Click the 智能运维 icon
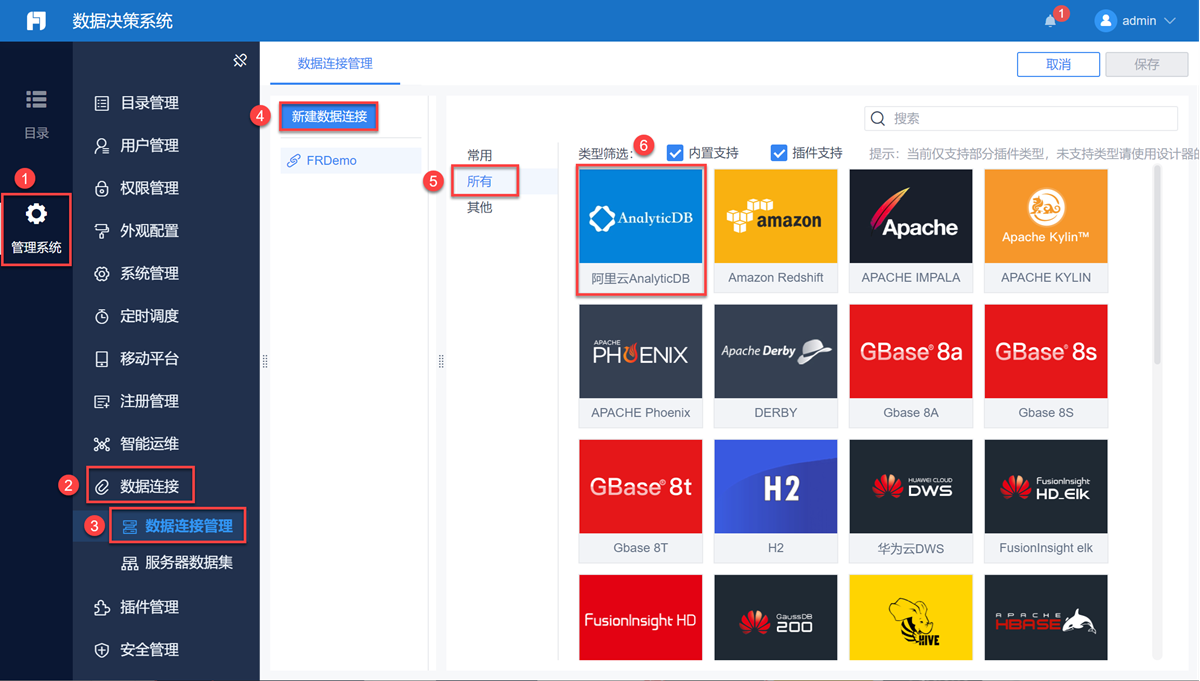 101,444
